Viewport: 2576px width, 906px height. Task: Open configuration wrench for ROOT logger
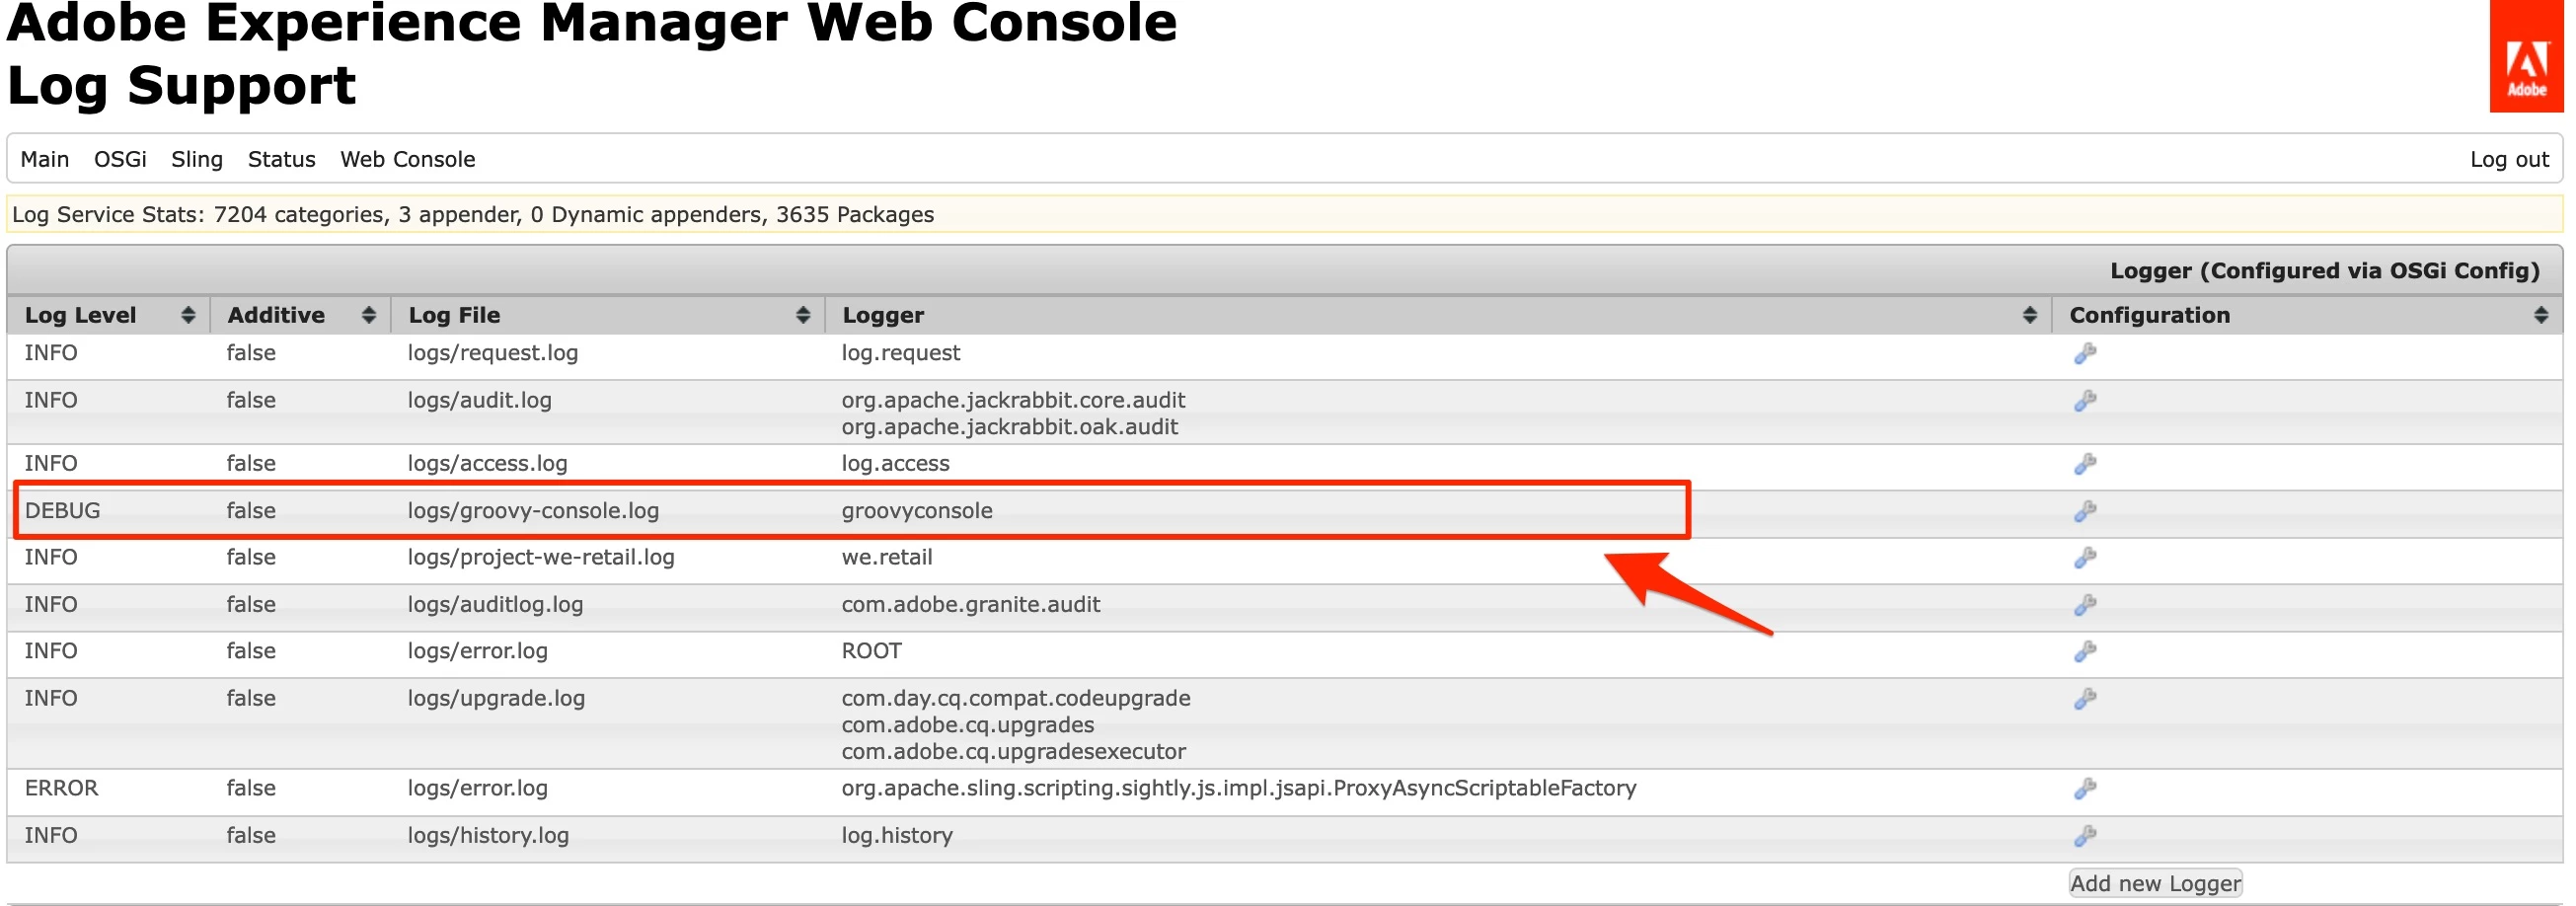(2085, 651)
